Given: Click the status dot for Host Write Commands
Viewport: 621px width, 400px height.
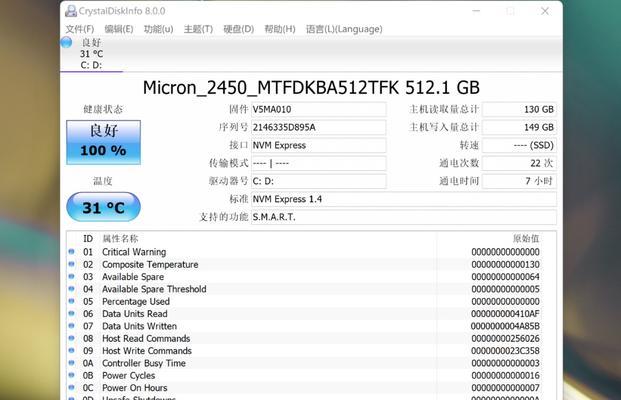Looking at the screenshot, I should 71,350.
